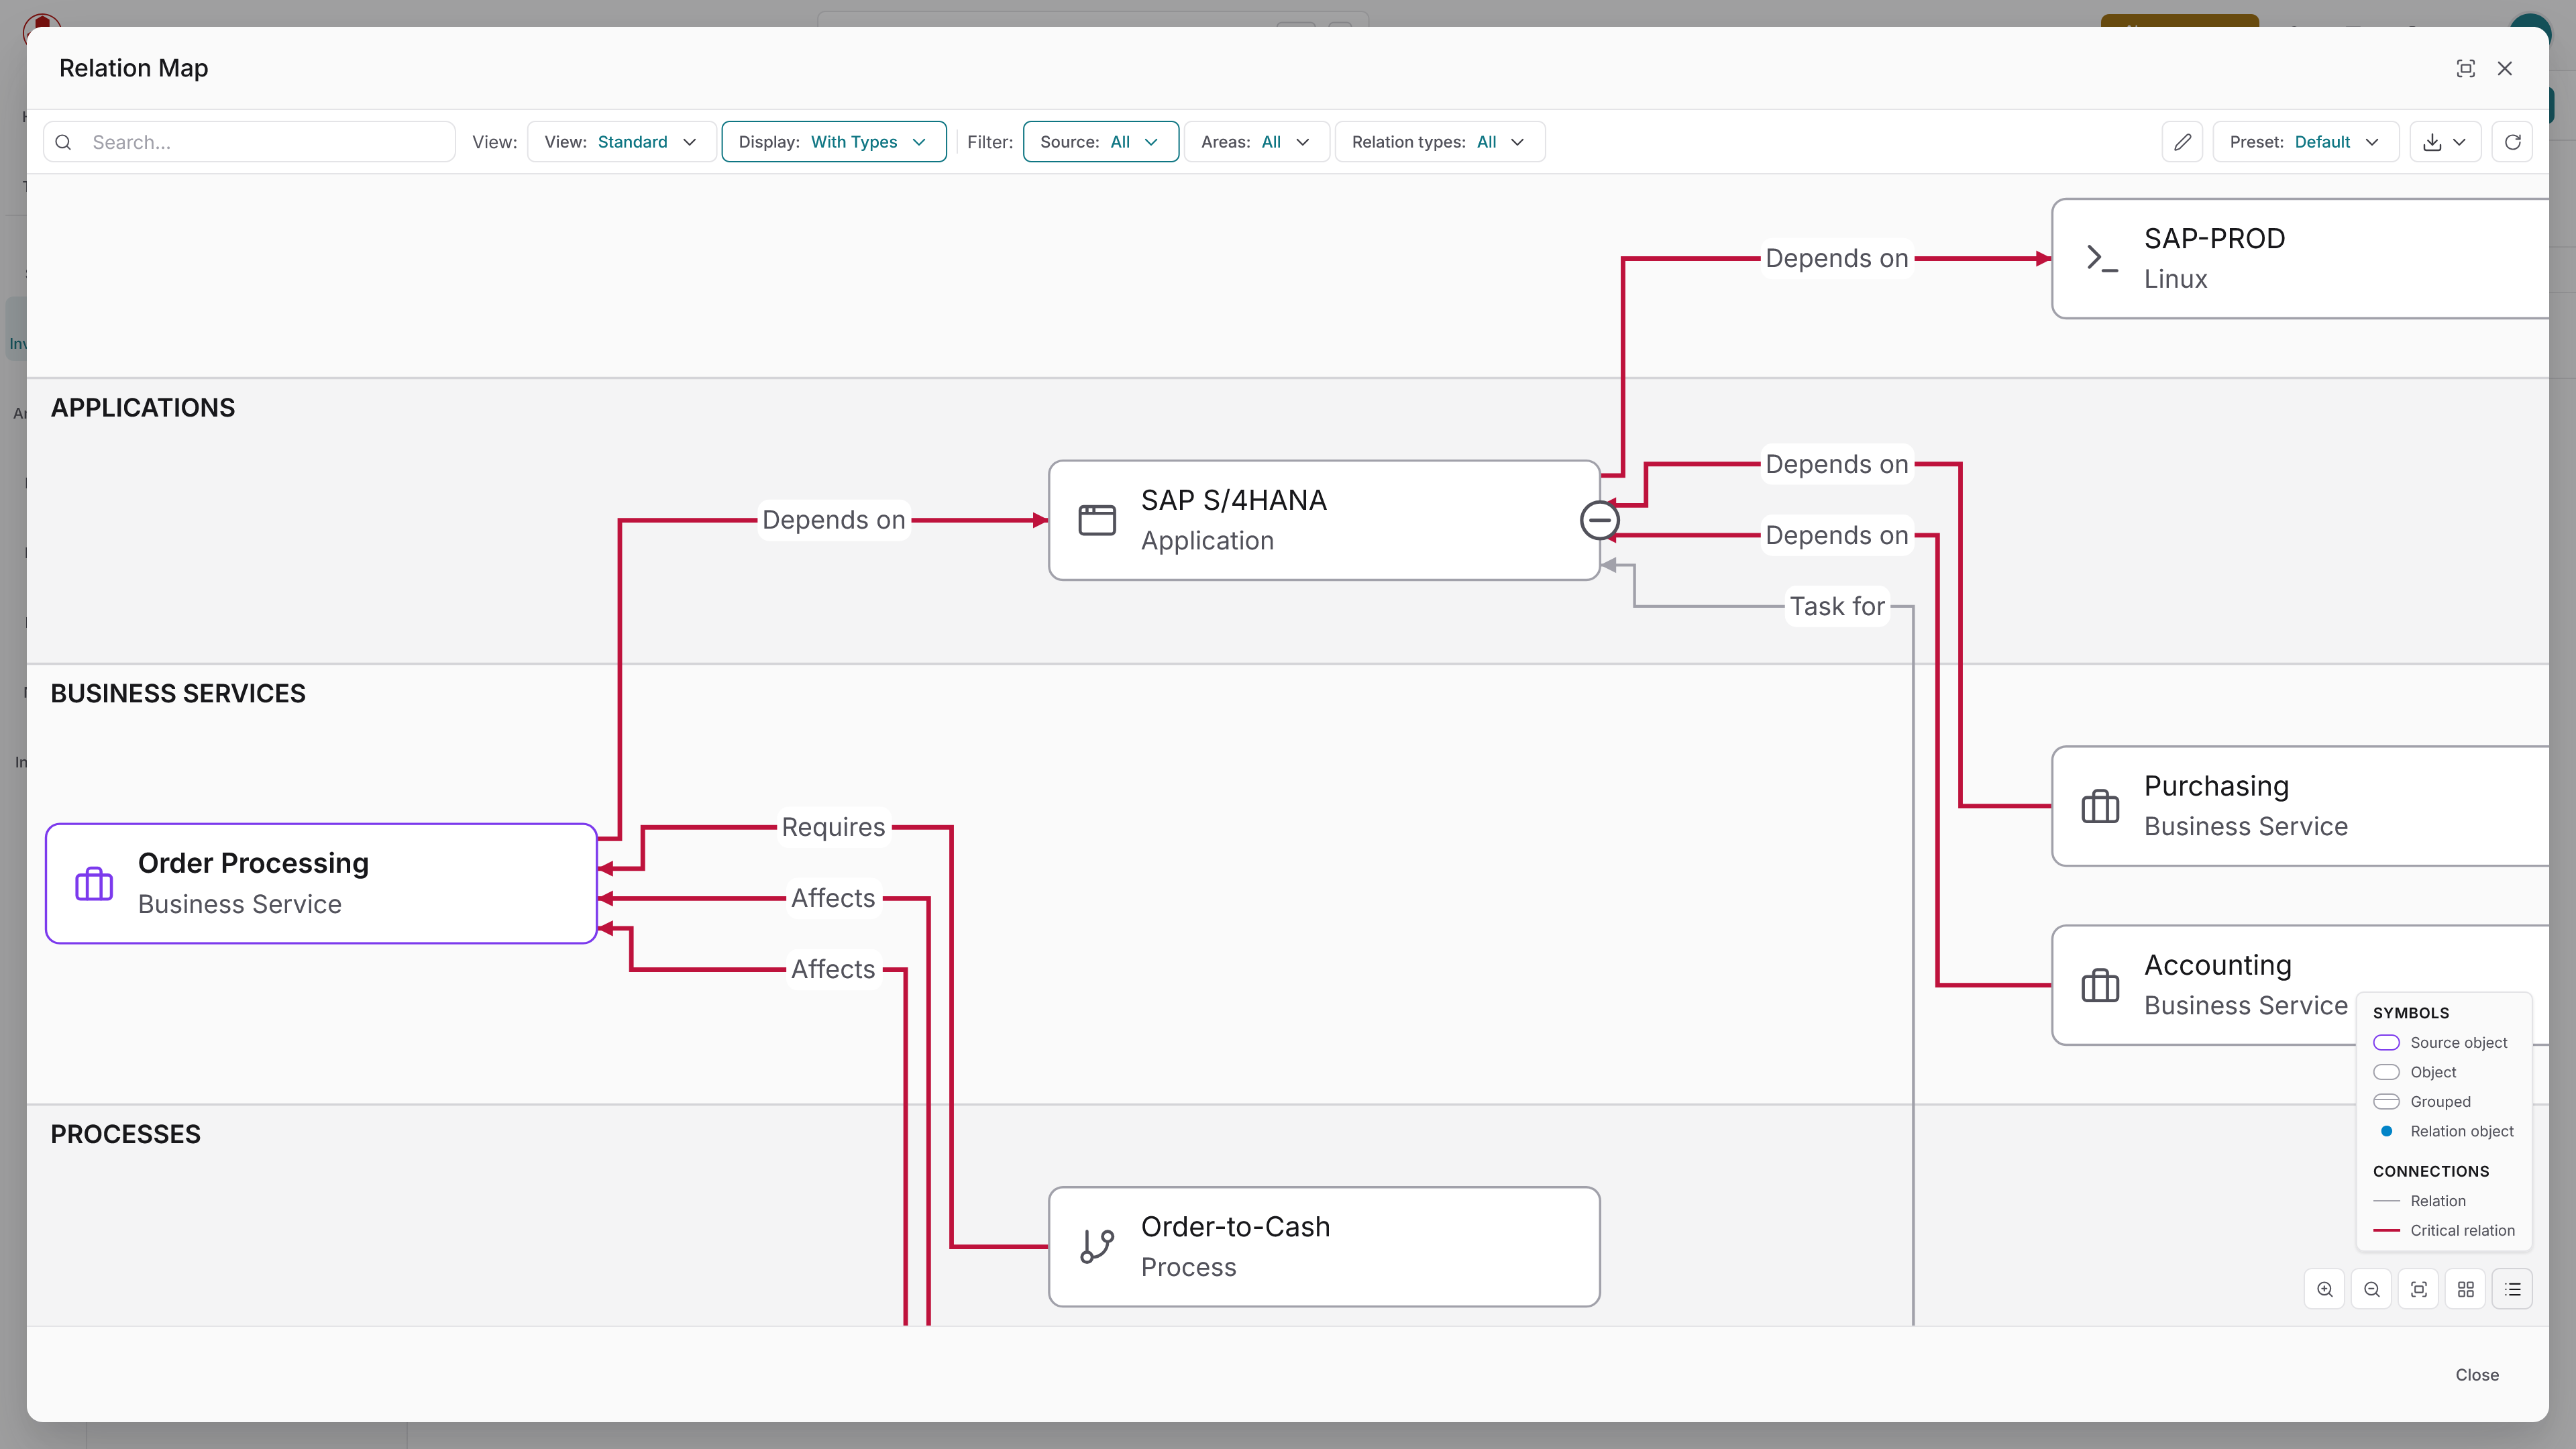This screenshot has height=1449, width=2576.
Task: Click the briefcase icon on Accounting
Action: [x=2100, y=985]
